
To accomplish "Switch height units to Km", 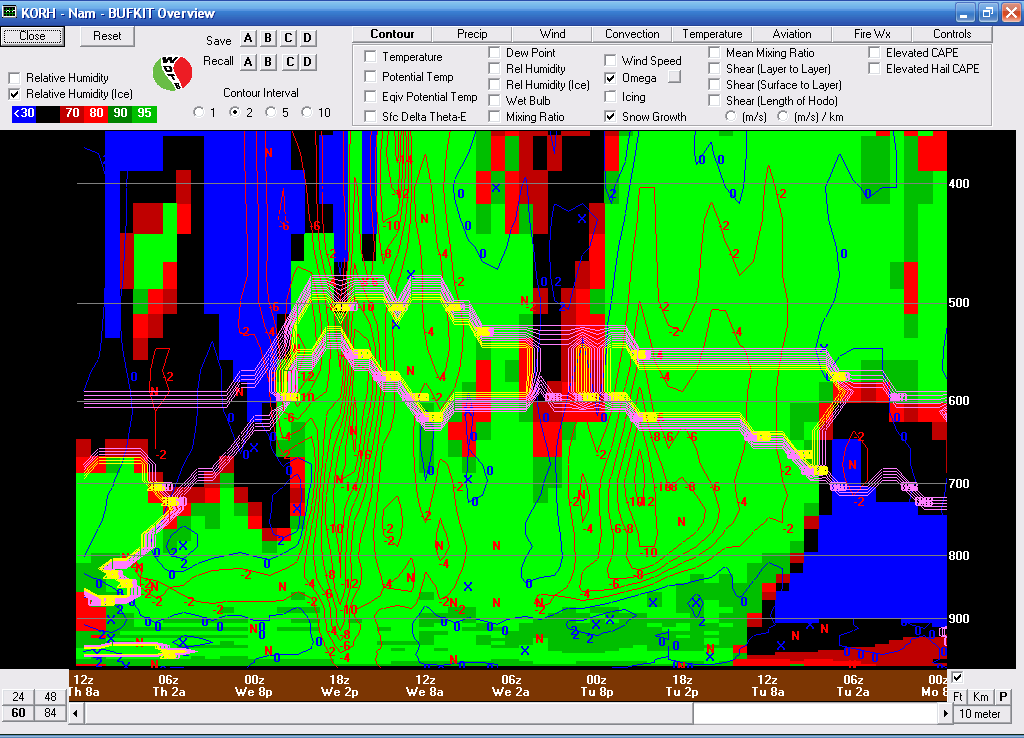I will (981, 697).
